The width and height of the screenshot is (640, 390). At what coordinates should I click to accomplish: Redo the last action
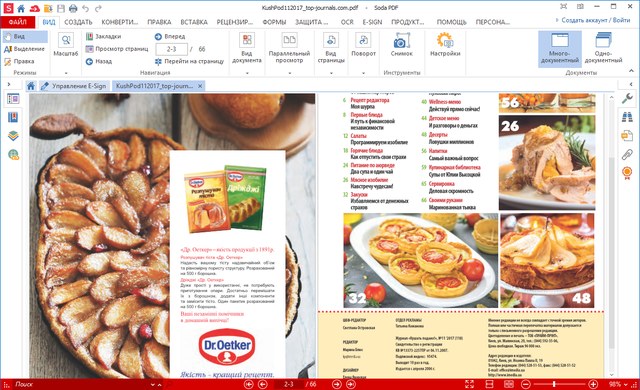(x=98, y=8)
